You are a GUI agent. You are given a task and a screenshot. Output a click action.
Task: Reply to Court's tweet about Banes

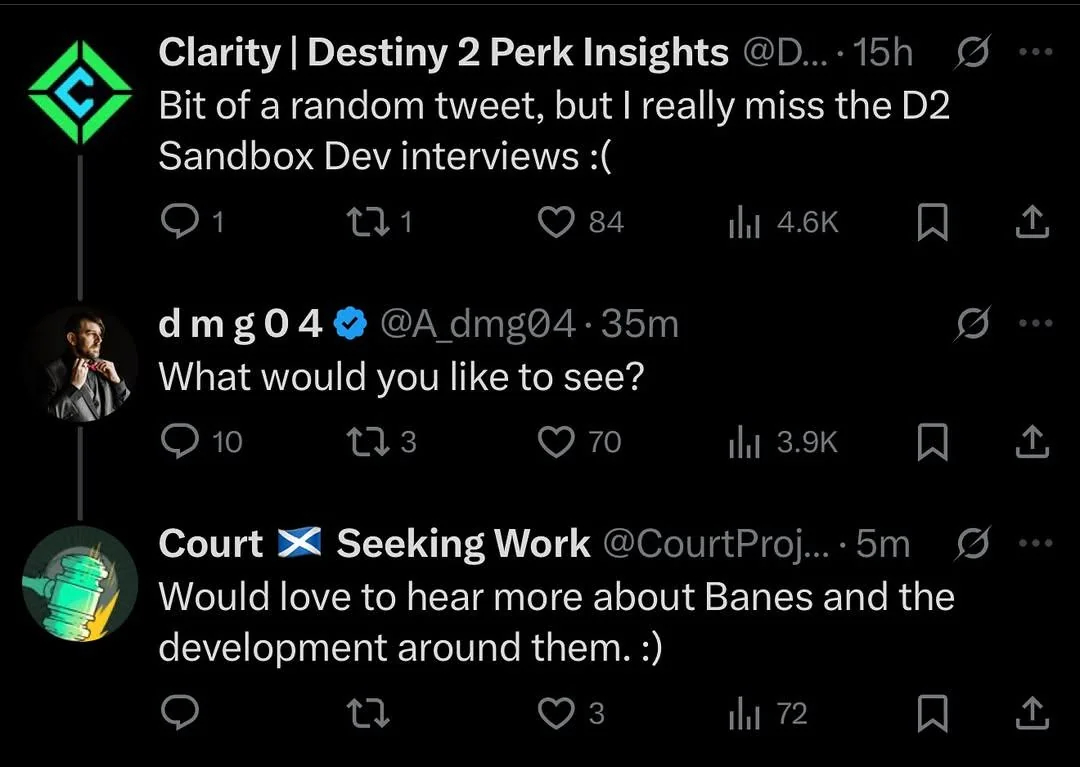(181, 713)
